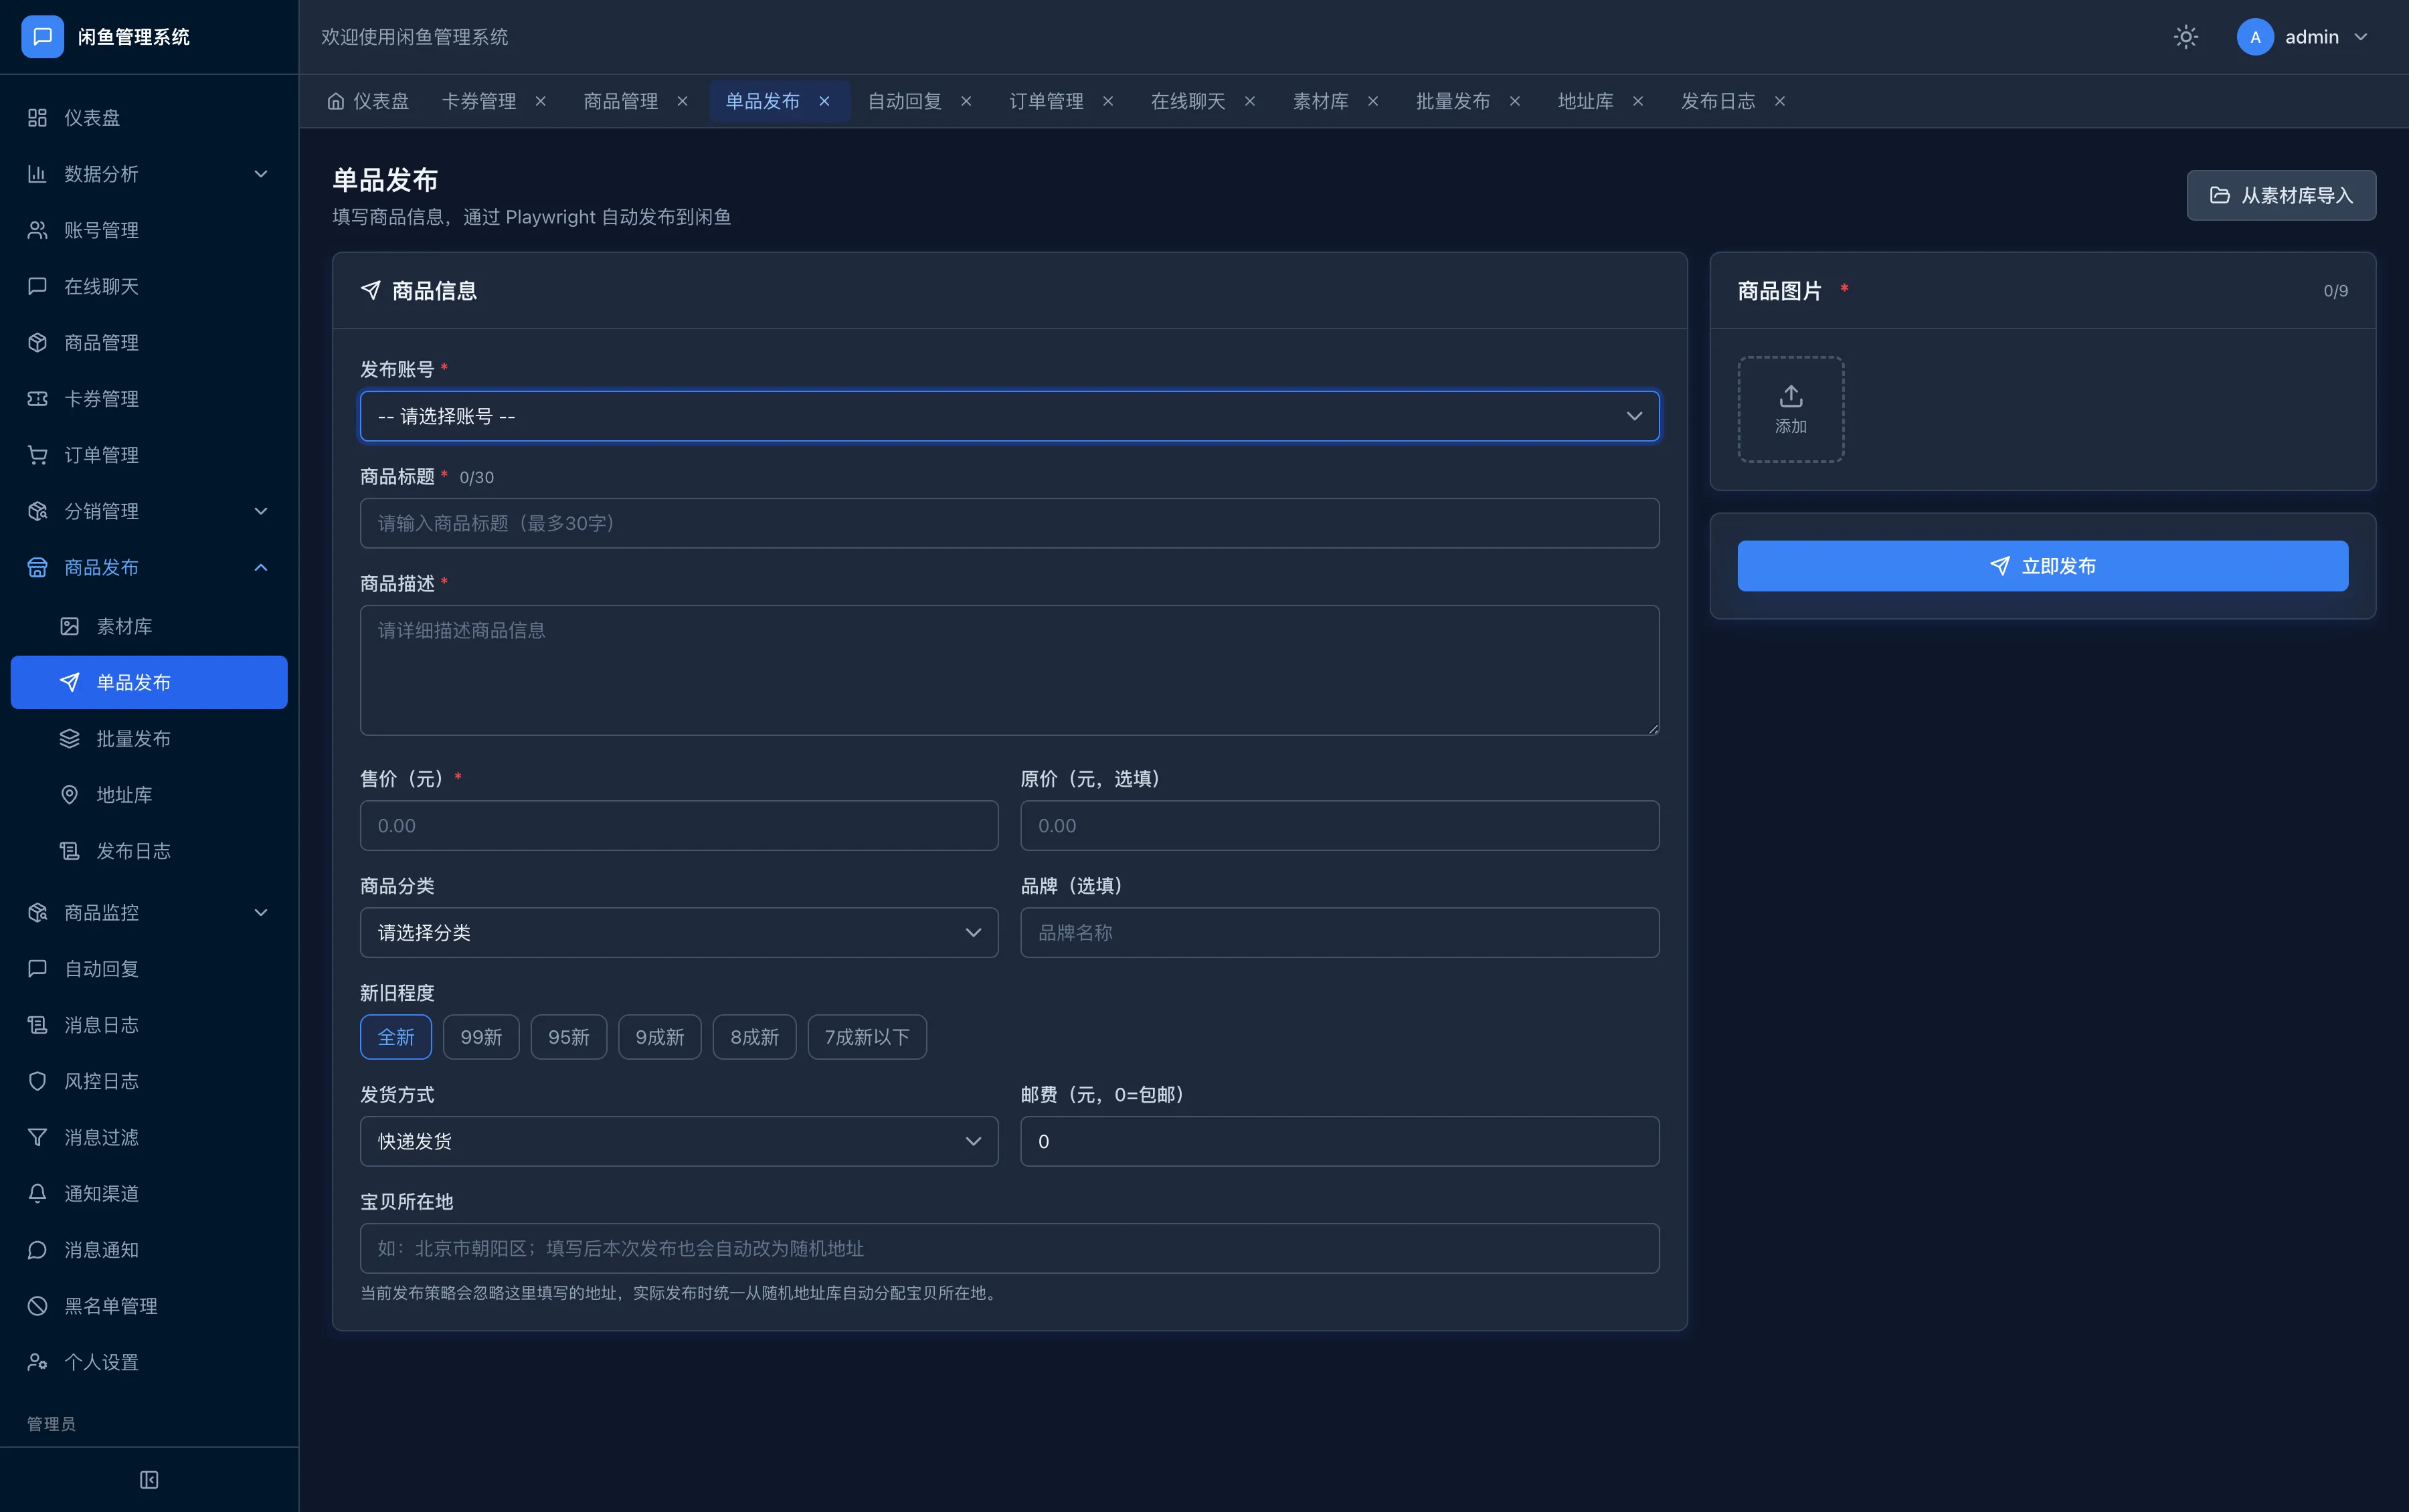Open 素材库 under 商品发布
The height and width of the screenshot is (1512, 2409).
click(149, 626)
